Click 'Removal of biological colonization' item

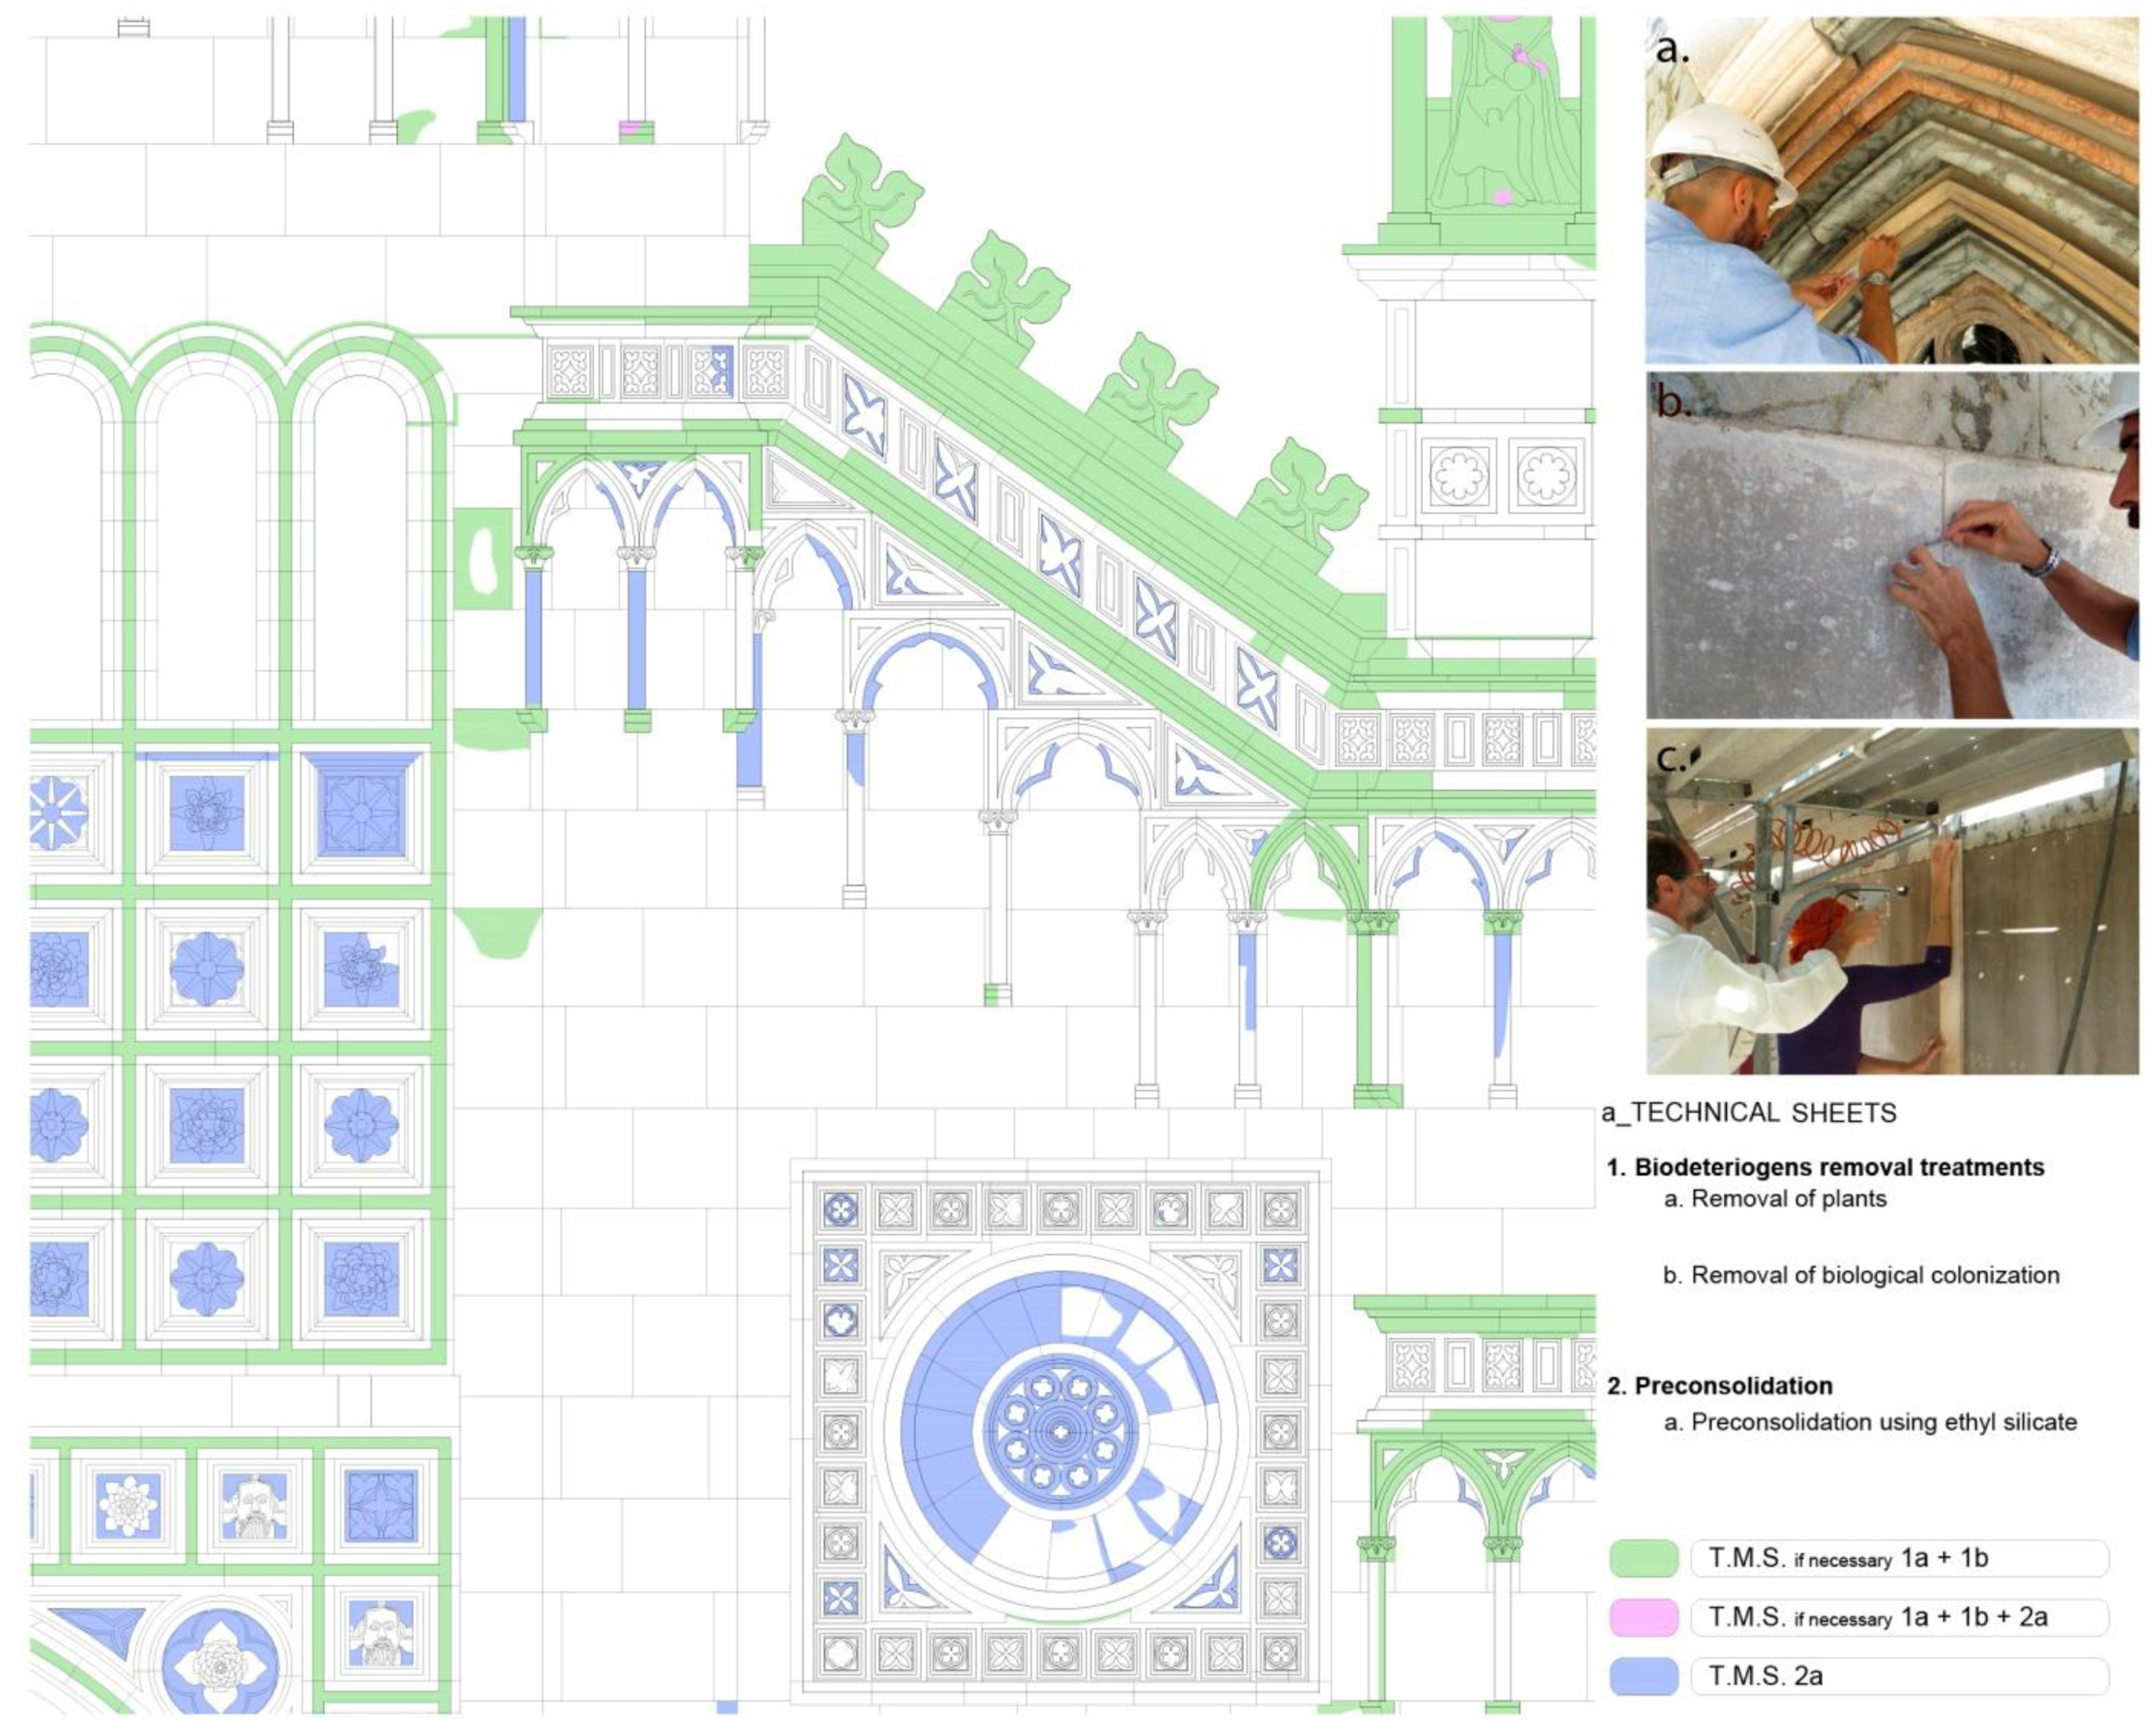click(1860, 1276)
